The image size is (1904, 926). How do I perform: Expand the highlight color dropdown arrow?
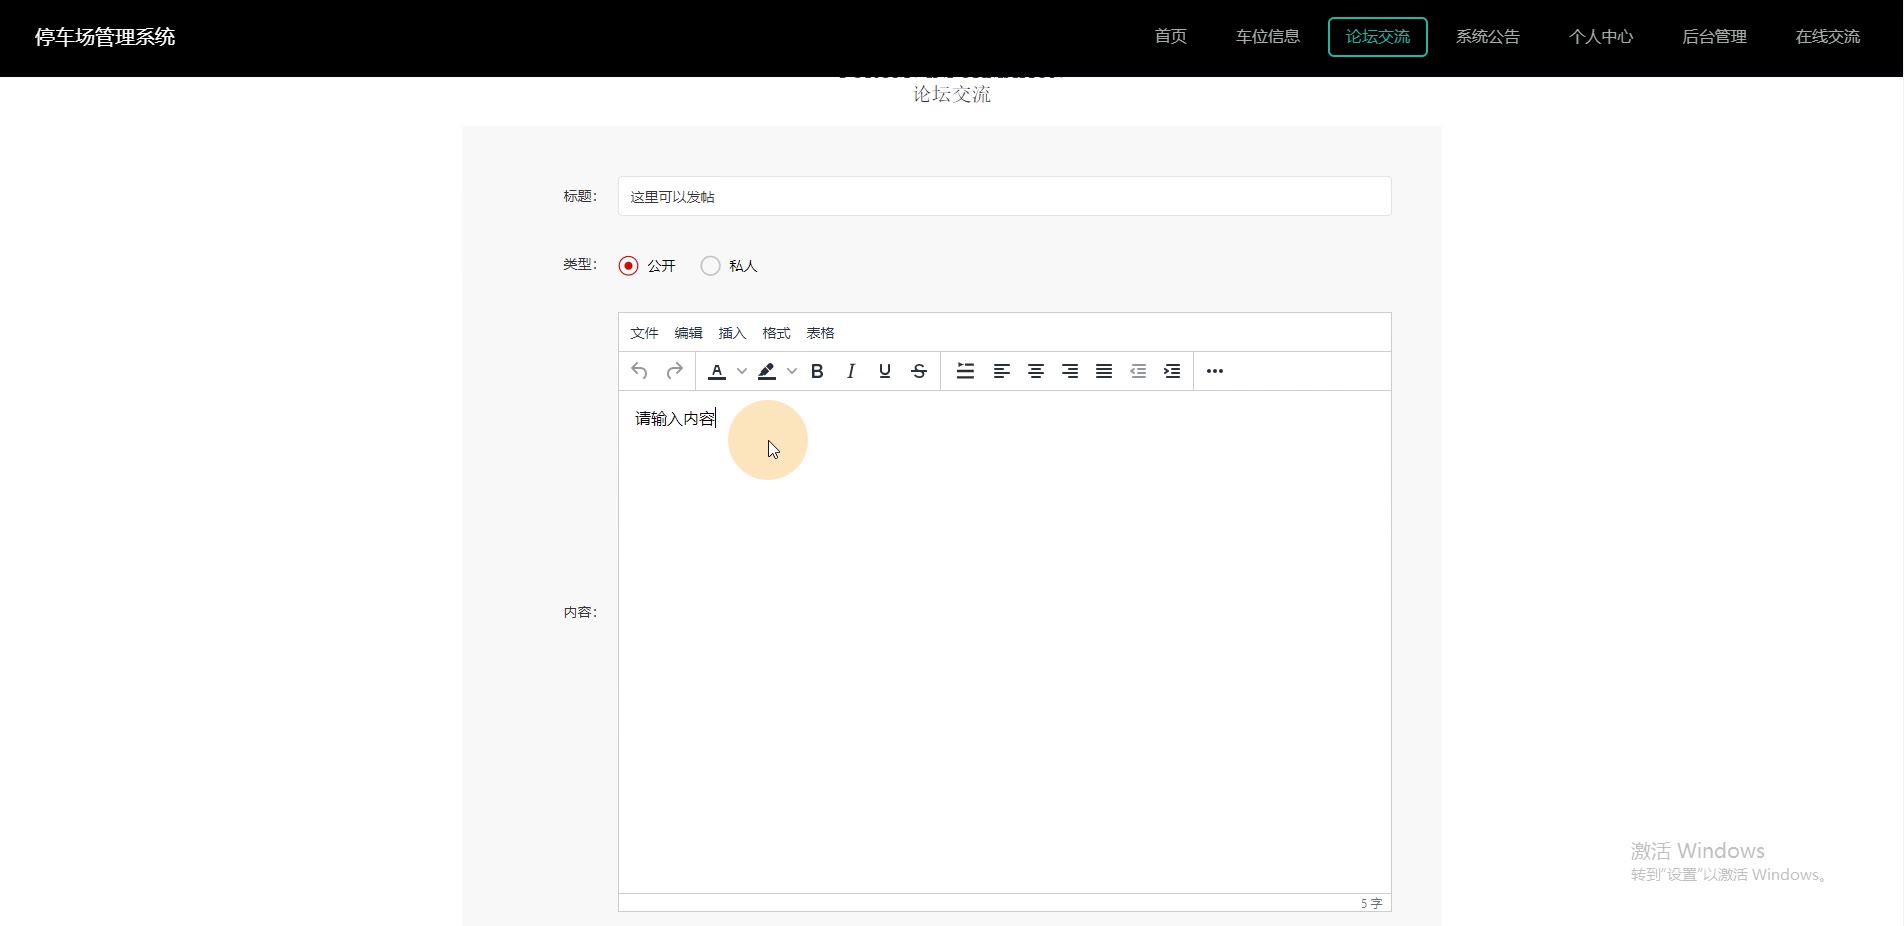792,371
